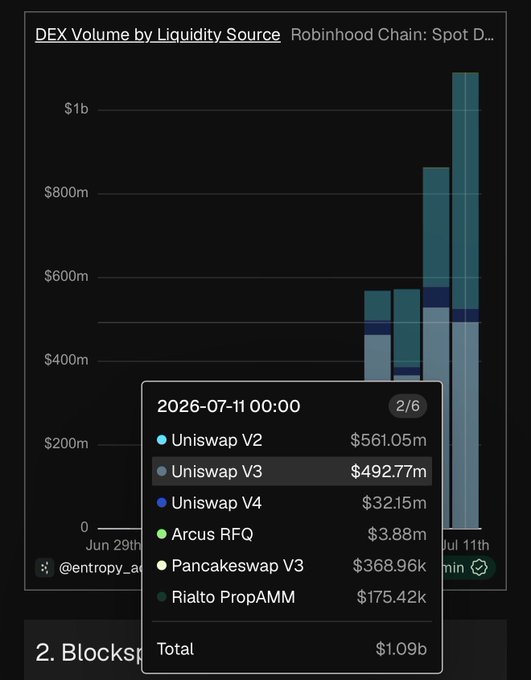Viewport: 531px width, 680px height.
Task: Open the @entropy author handle
Action: pyautogui.click(x=100, y=568)
